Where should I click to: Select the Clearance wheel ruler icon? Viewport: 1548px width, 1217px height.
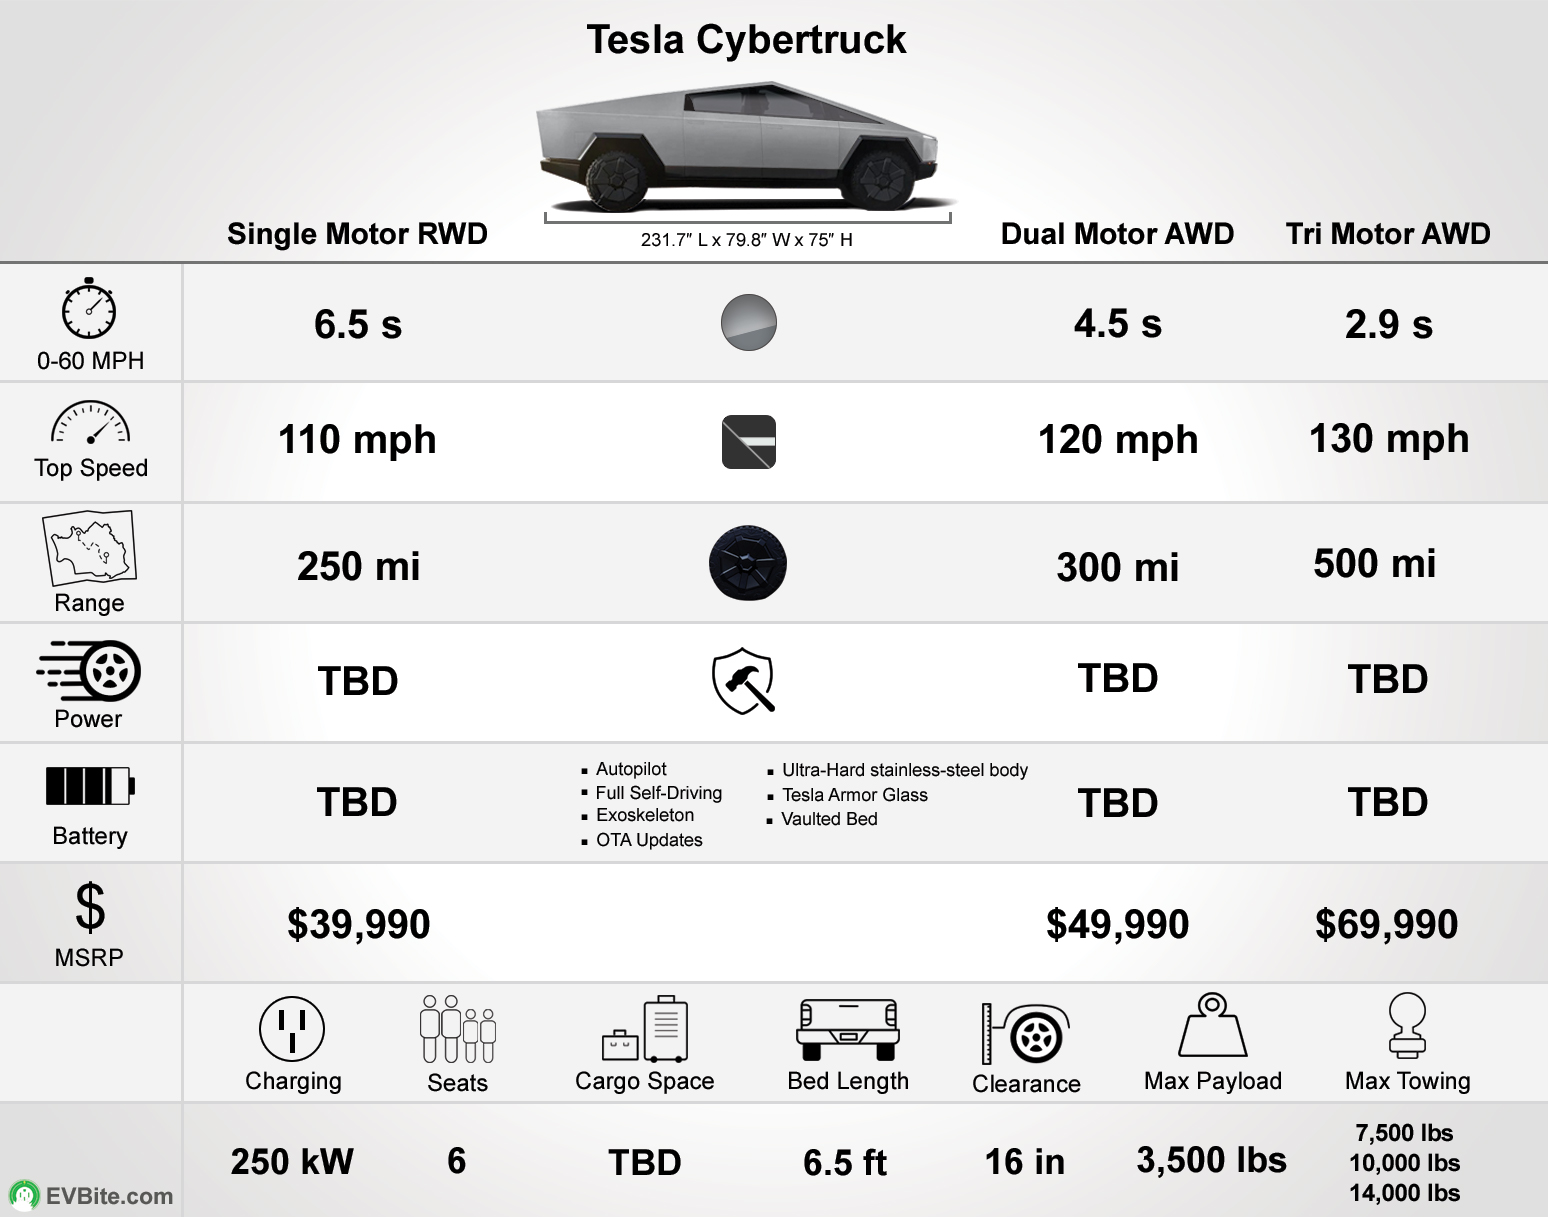(x=1026, y=1034)
